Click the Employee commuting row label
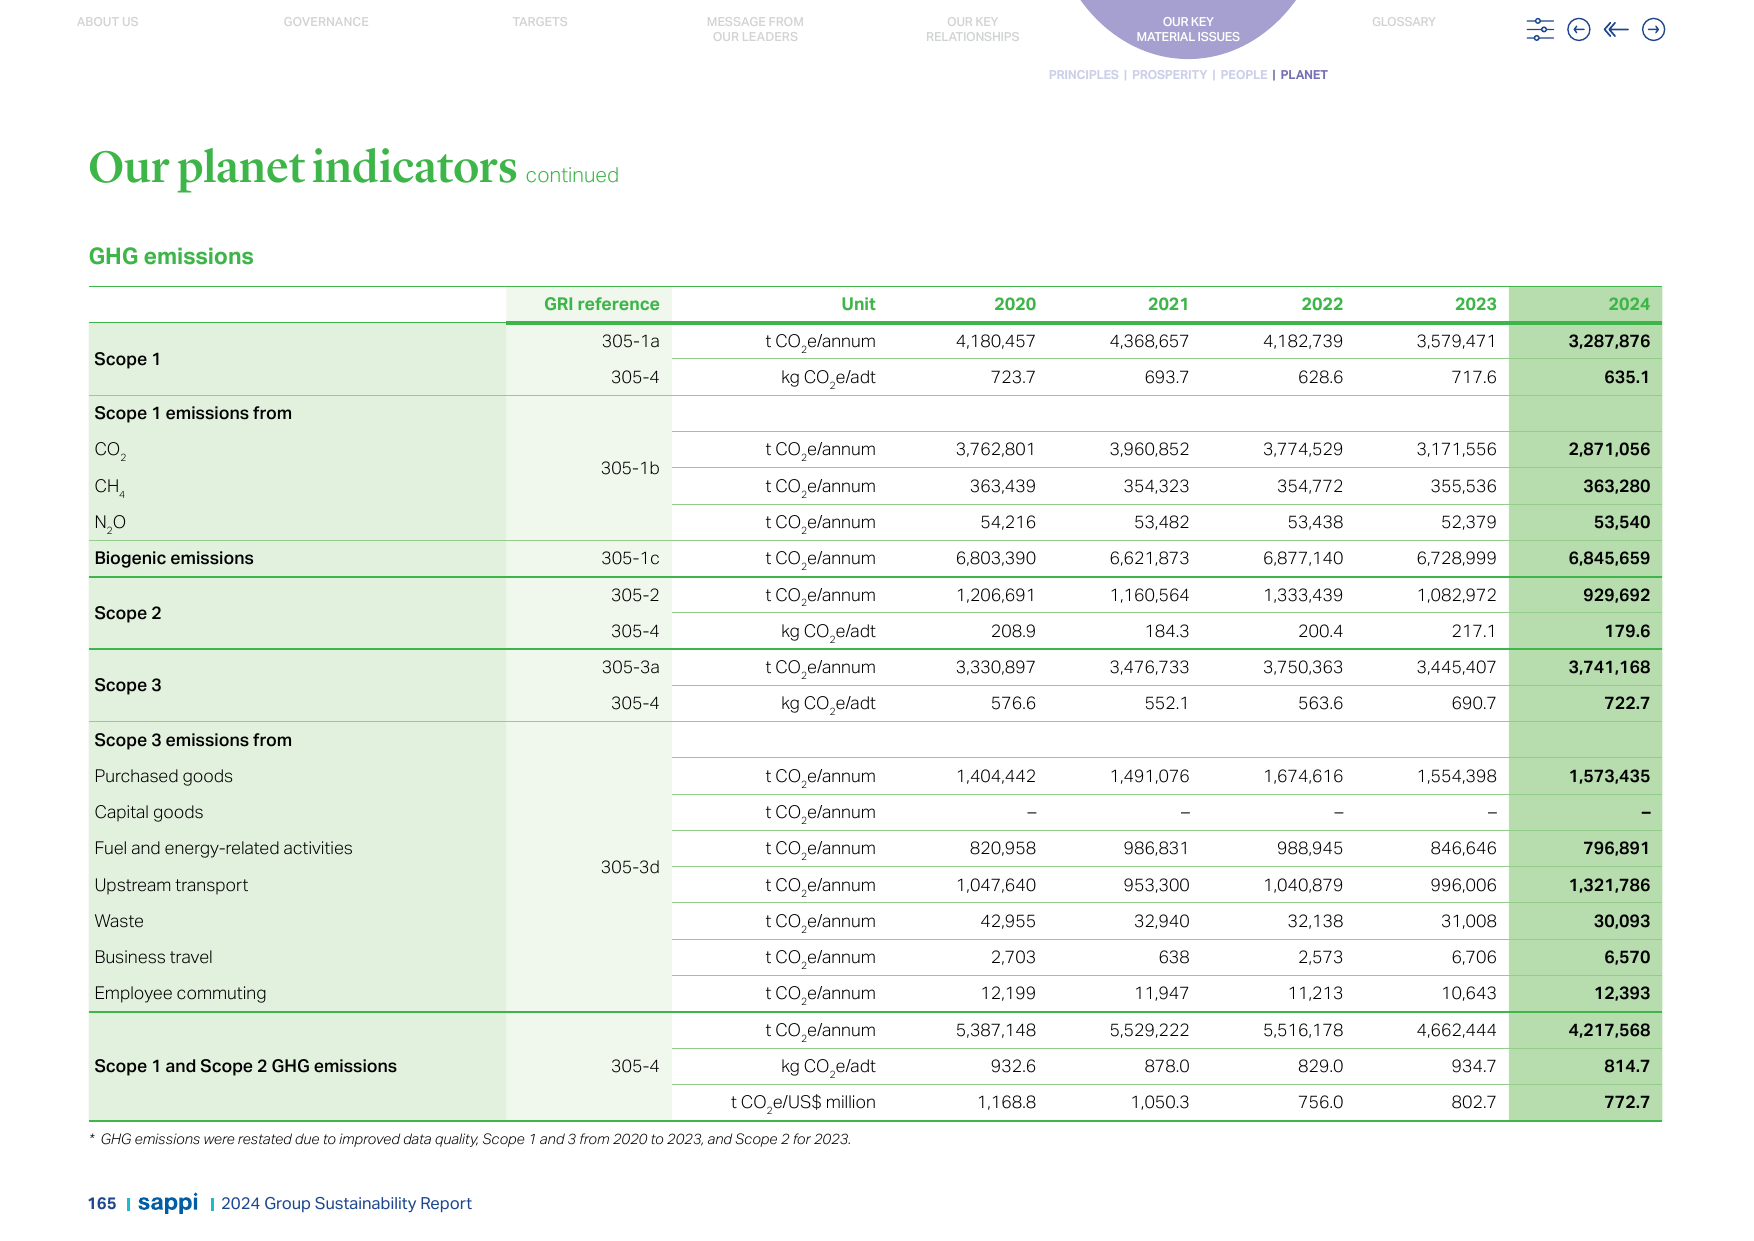 click(180, 993)
